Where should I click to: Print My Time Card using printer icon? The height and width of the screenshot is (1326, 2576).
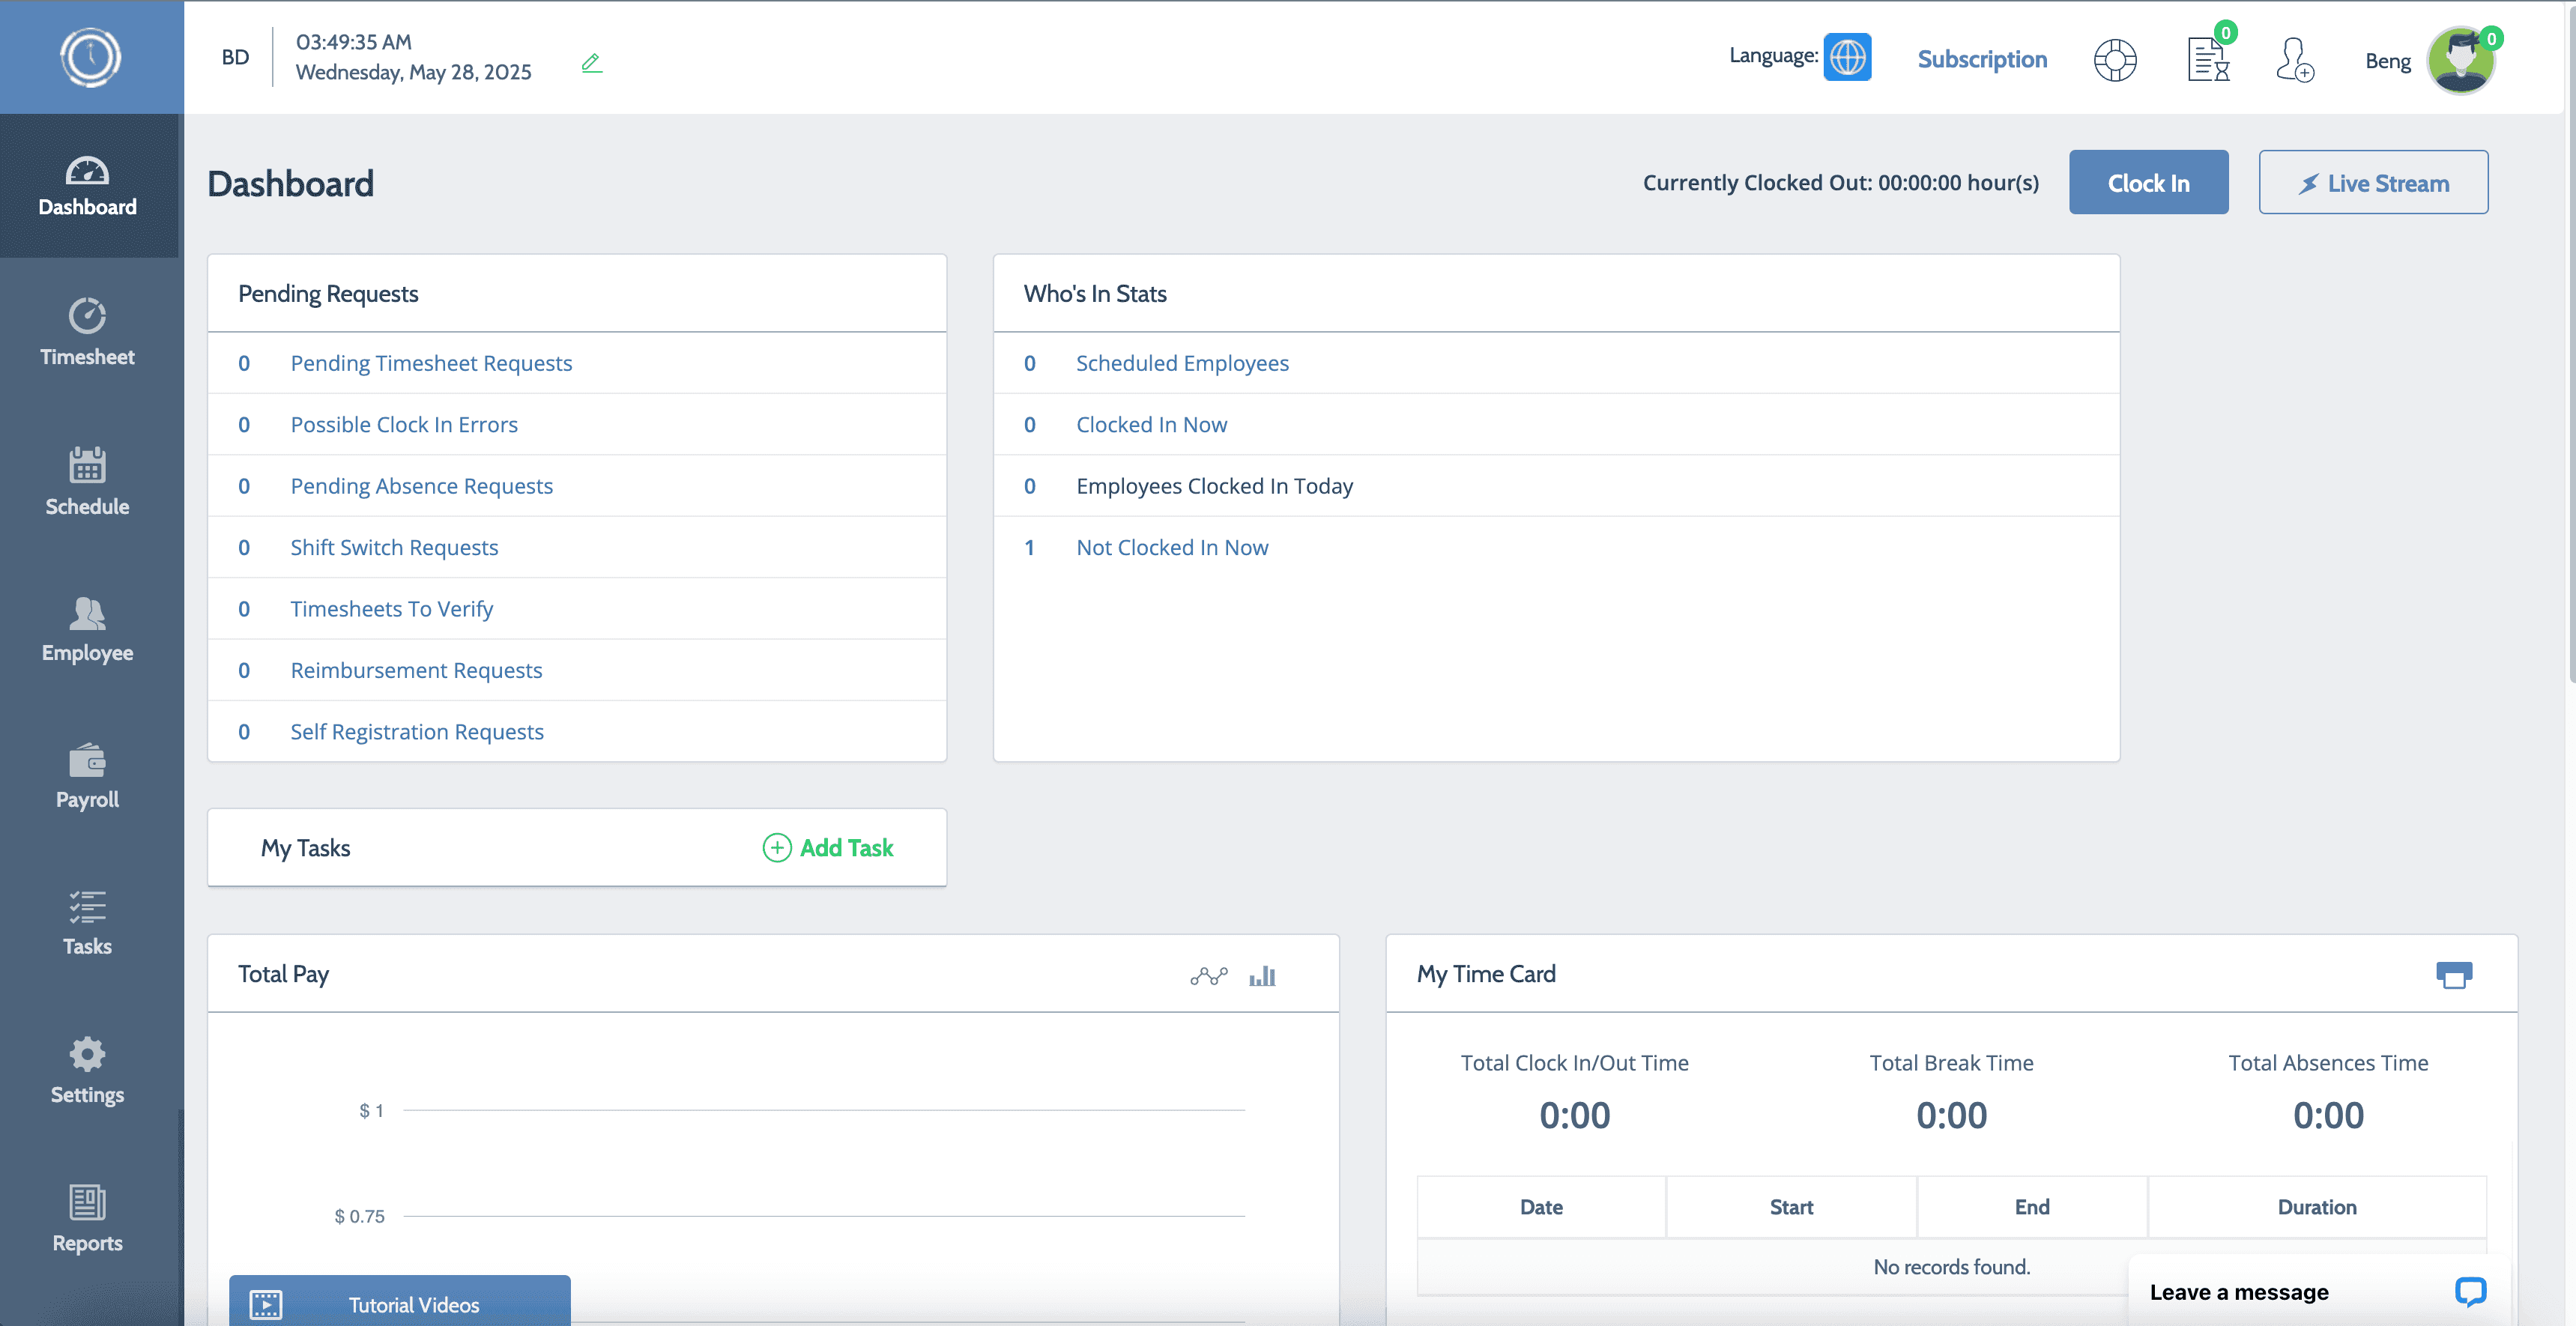coord(2455,974)
